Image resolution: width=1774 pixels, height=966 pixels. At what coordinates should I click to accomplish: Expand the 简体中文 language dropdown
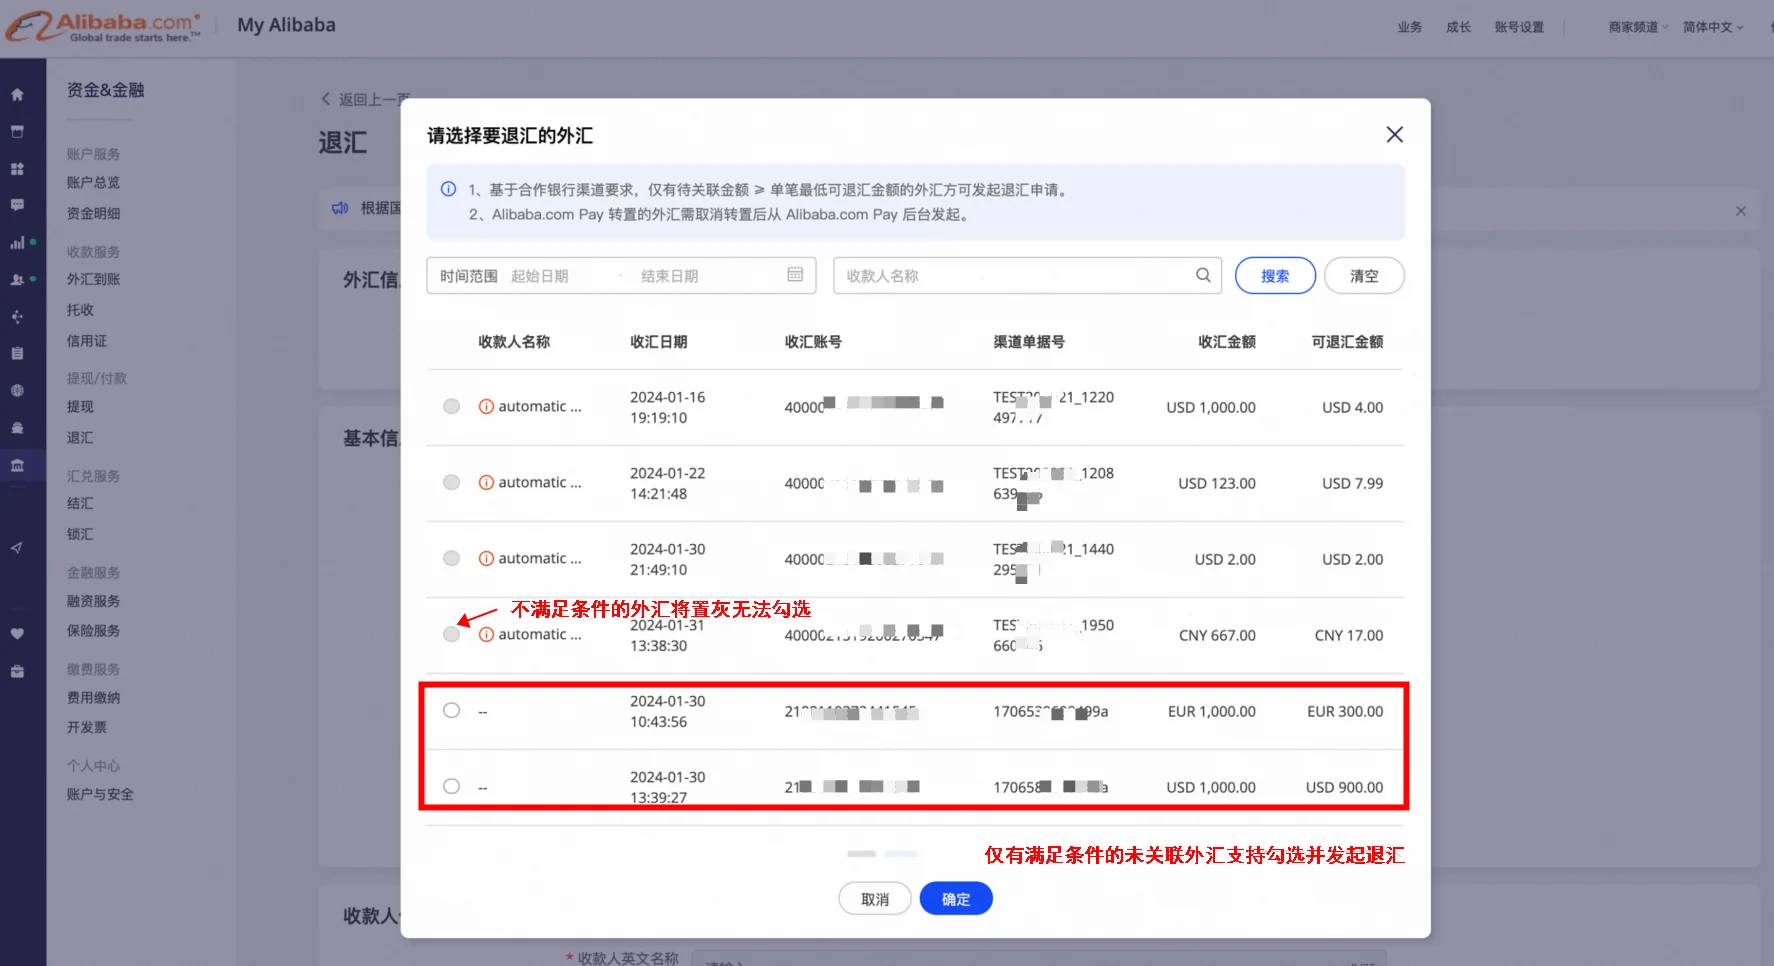pyautogui.click(x=1712, y=27)
